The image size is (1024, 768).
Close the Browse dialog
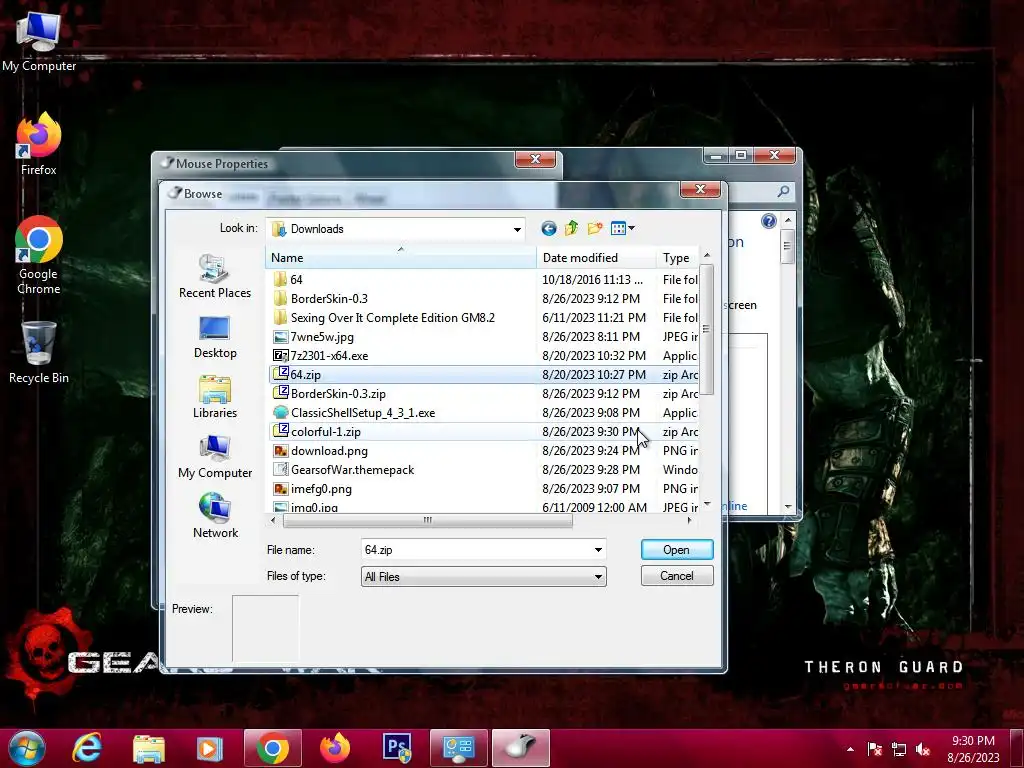[700, 189]
